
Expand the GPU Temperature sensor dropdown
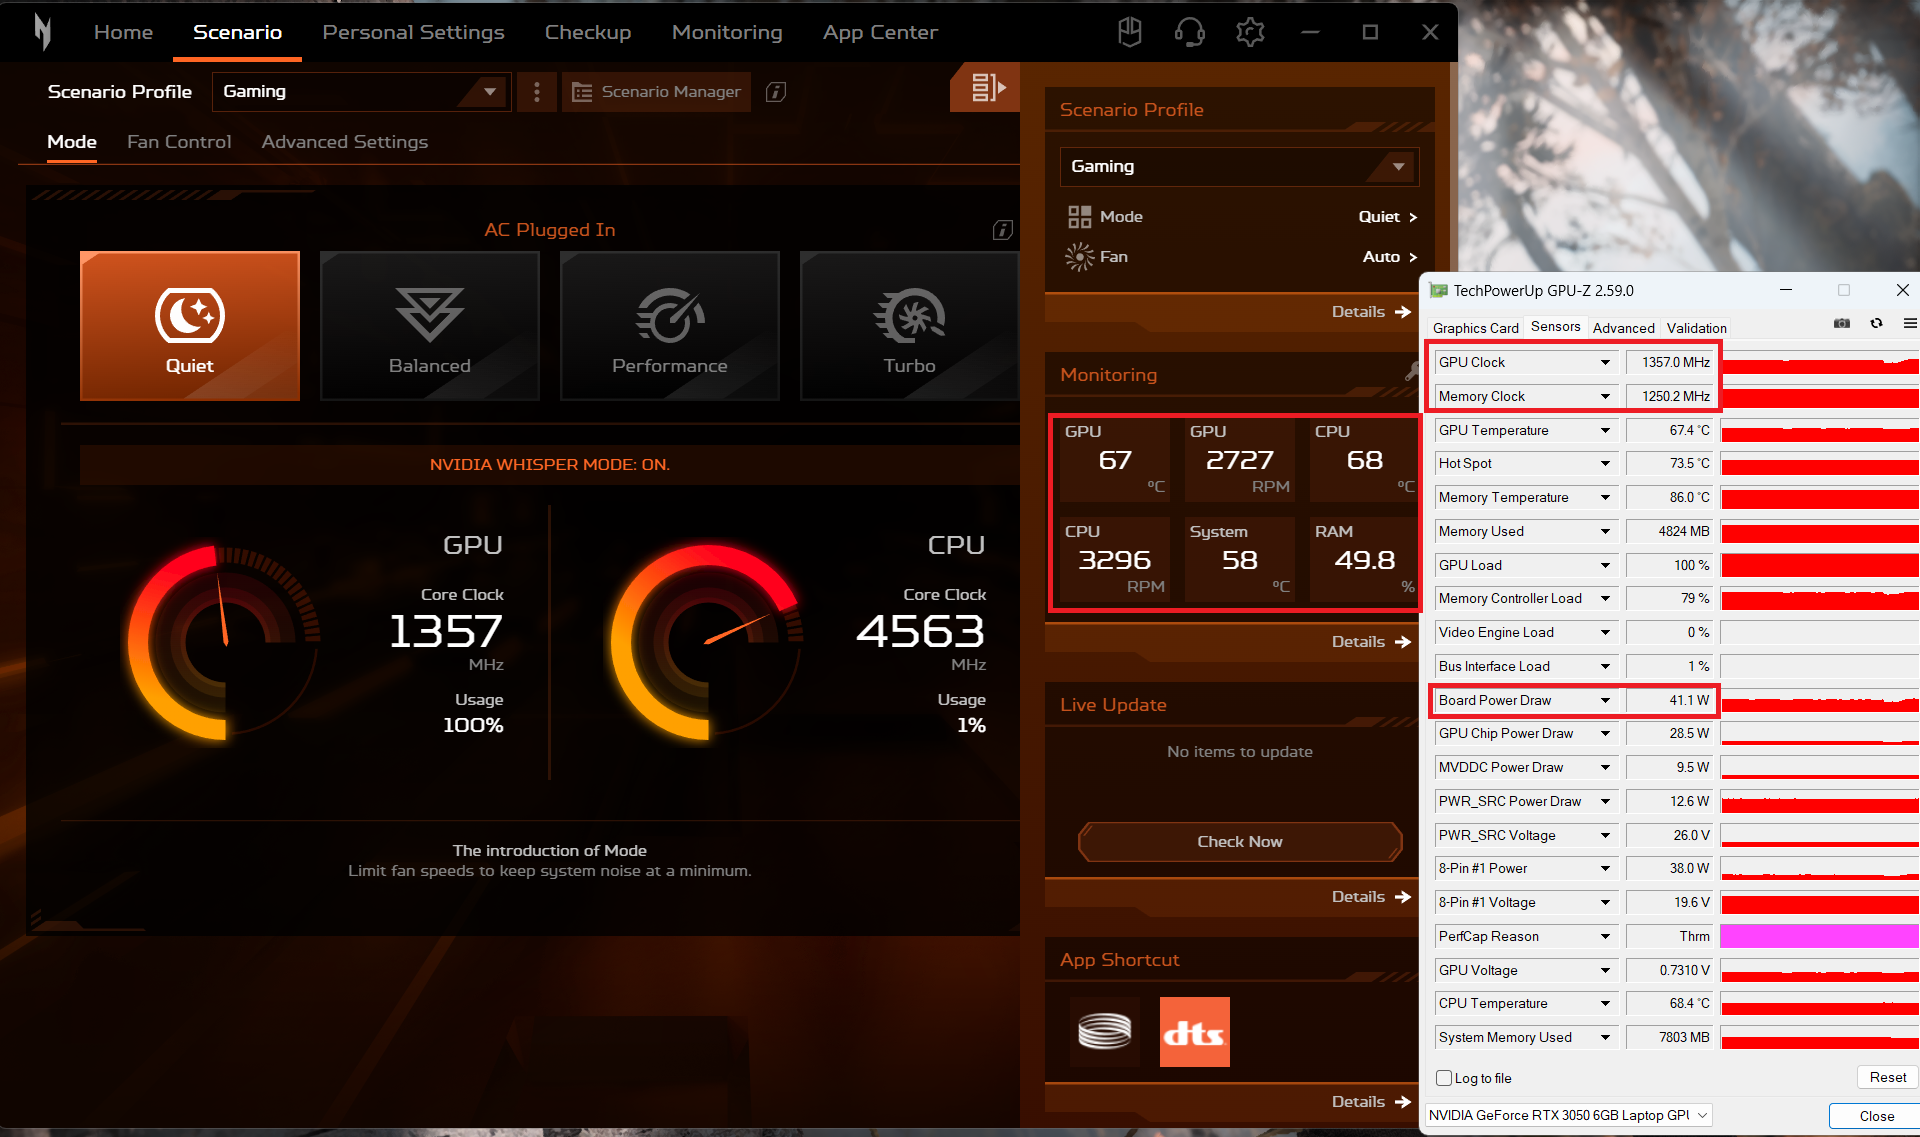(1605, 431)
